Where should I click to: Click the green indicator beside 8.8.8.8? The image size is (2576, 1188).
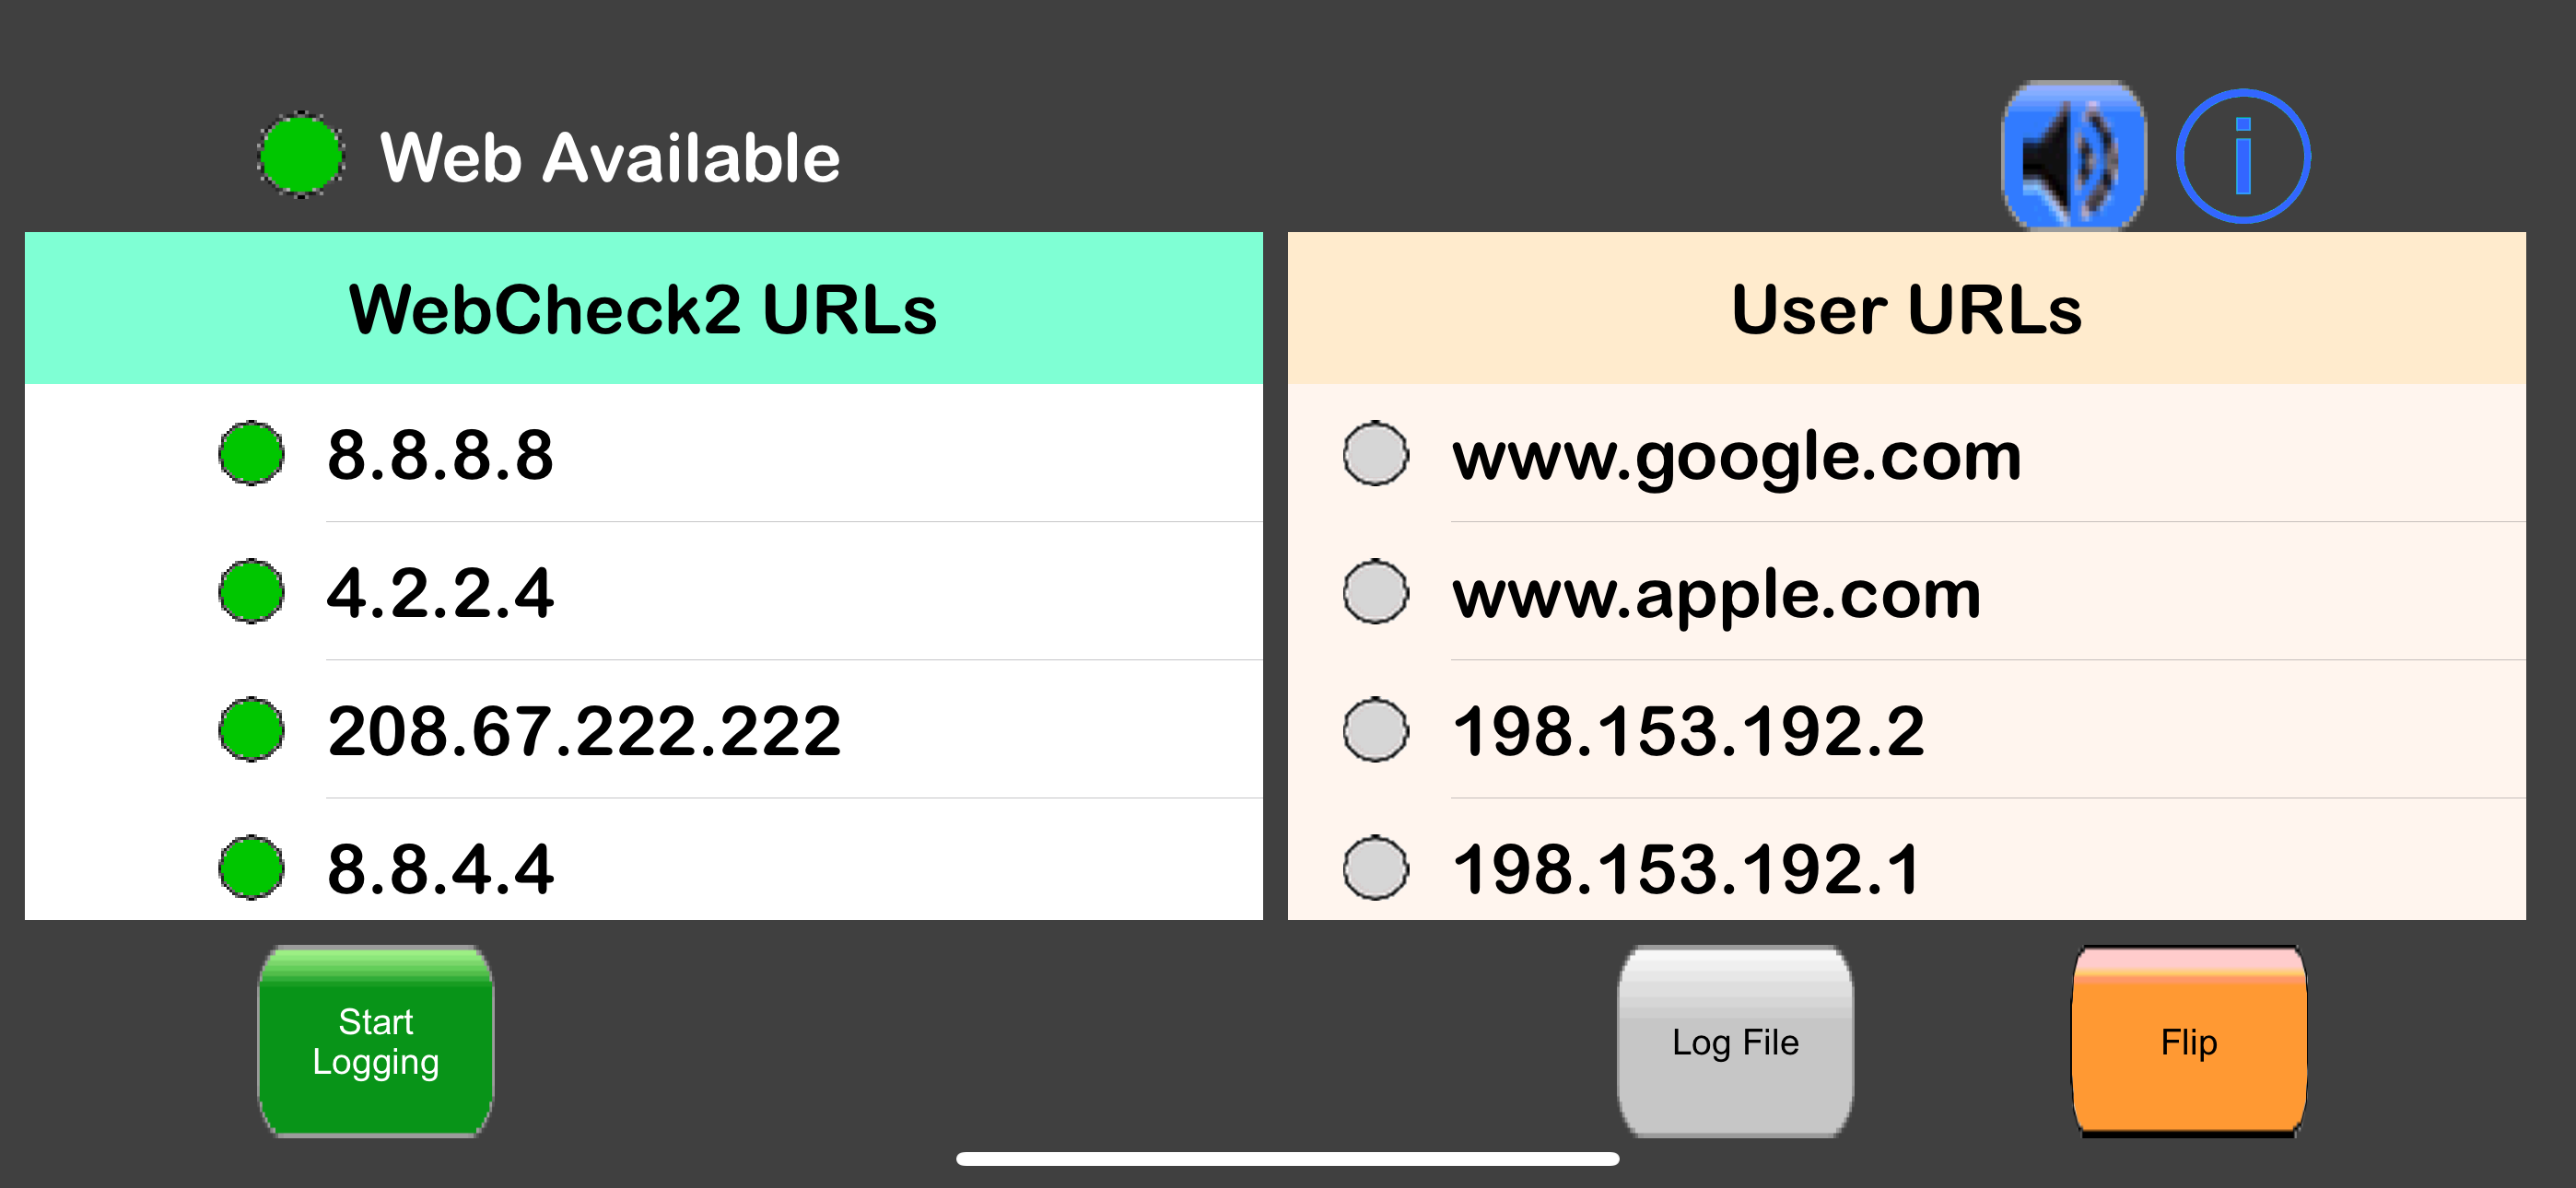click(251, 453)
